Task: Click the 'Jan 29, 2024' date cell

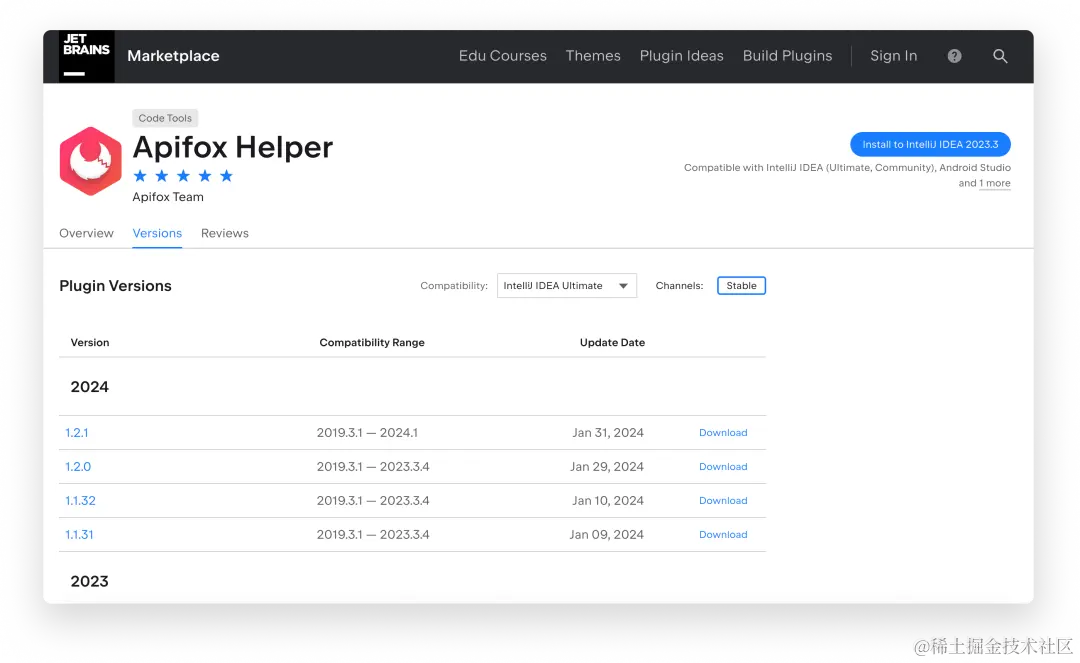Action: [607, 467]
